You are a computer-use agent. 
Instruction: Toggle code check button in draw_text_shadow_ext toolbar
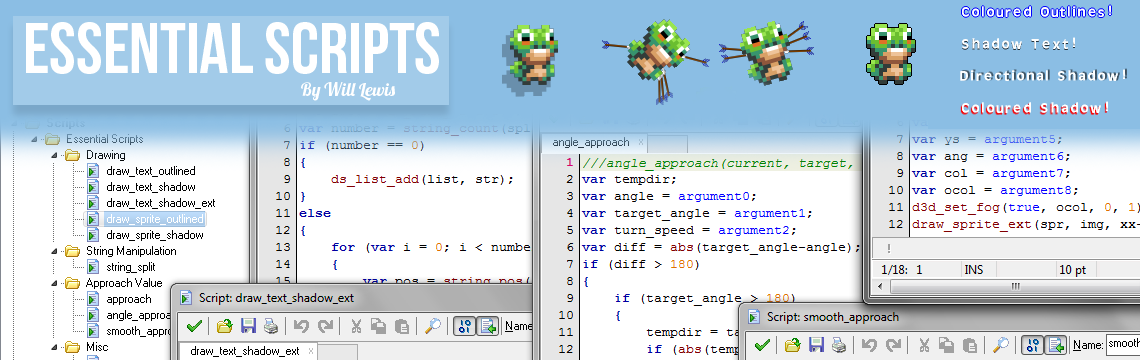click(x=465, y=326)
